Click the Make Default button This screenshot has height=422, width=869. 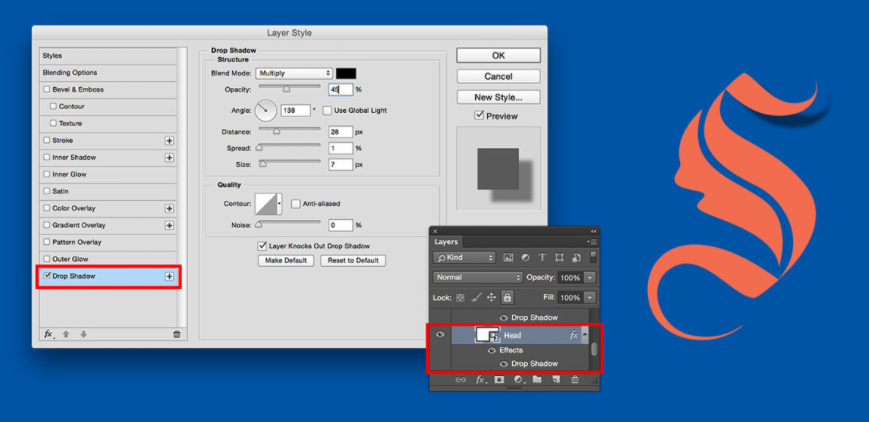[x=286, y=261]
